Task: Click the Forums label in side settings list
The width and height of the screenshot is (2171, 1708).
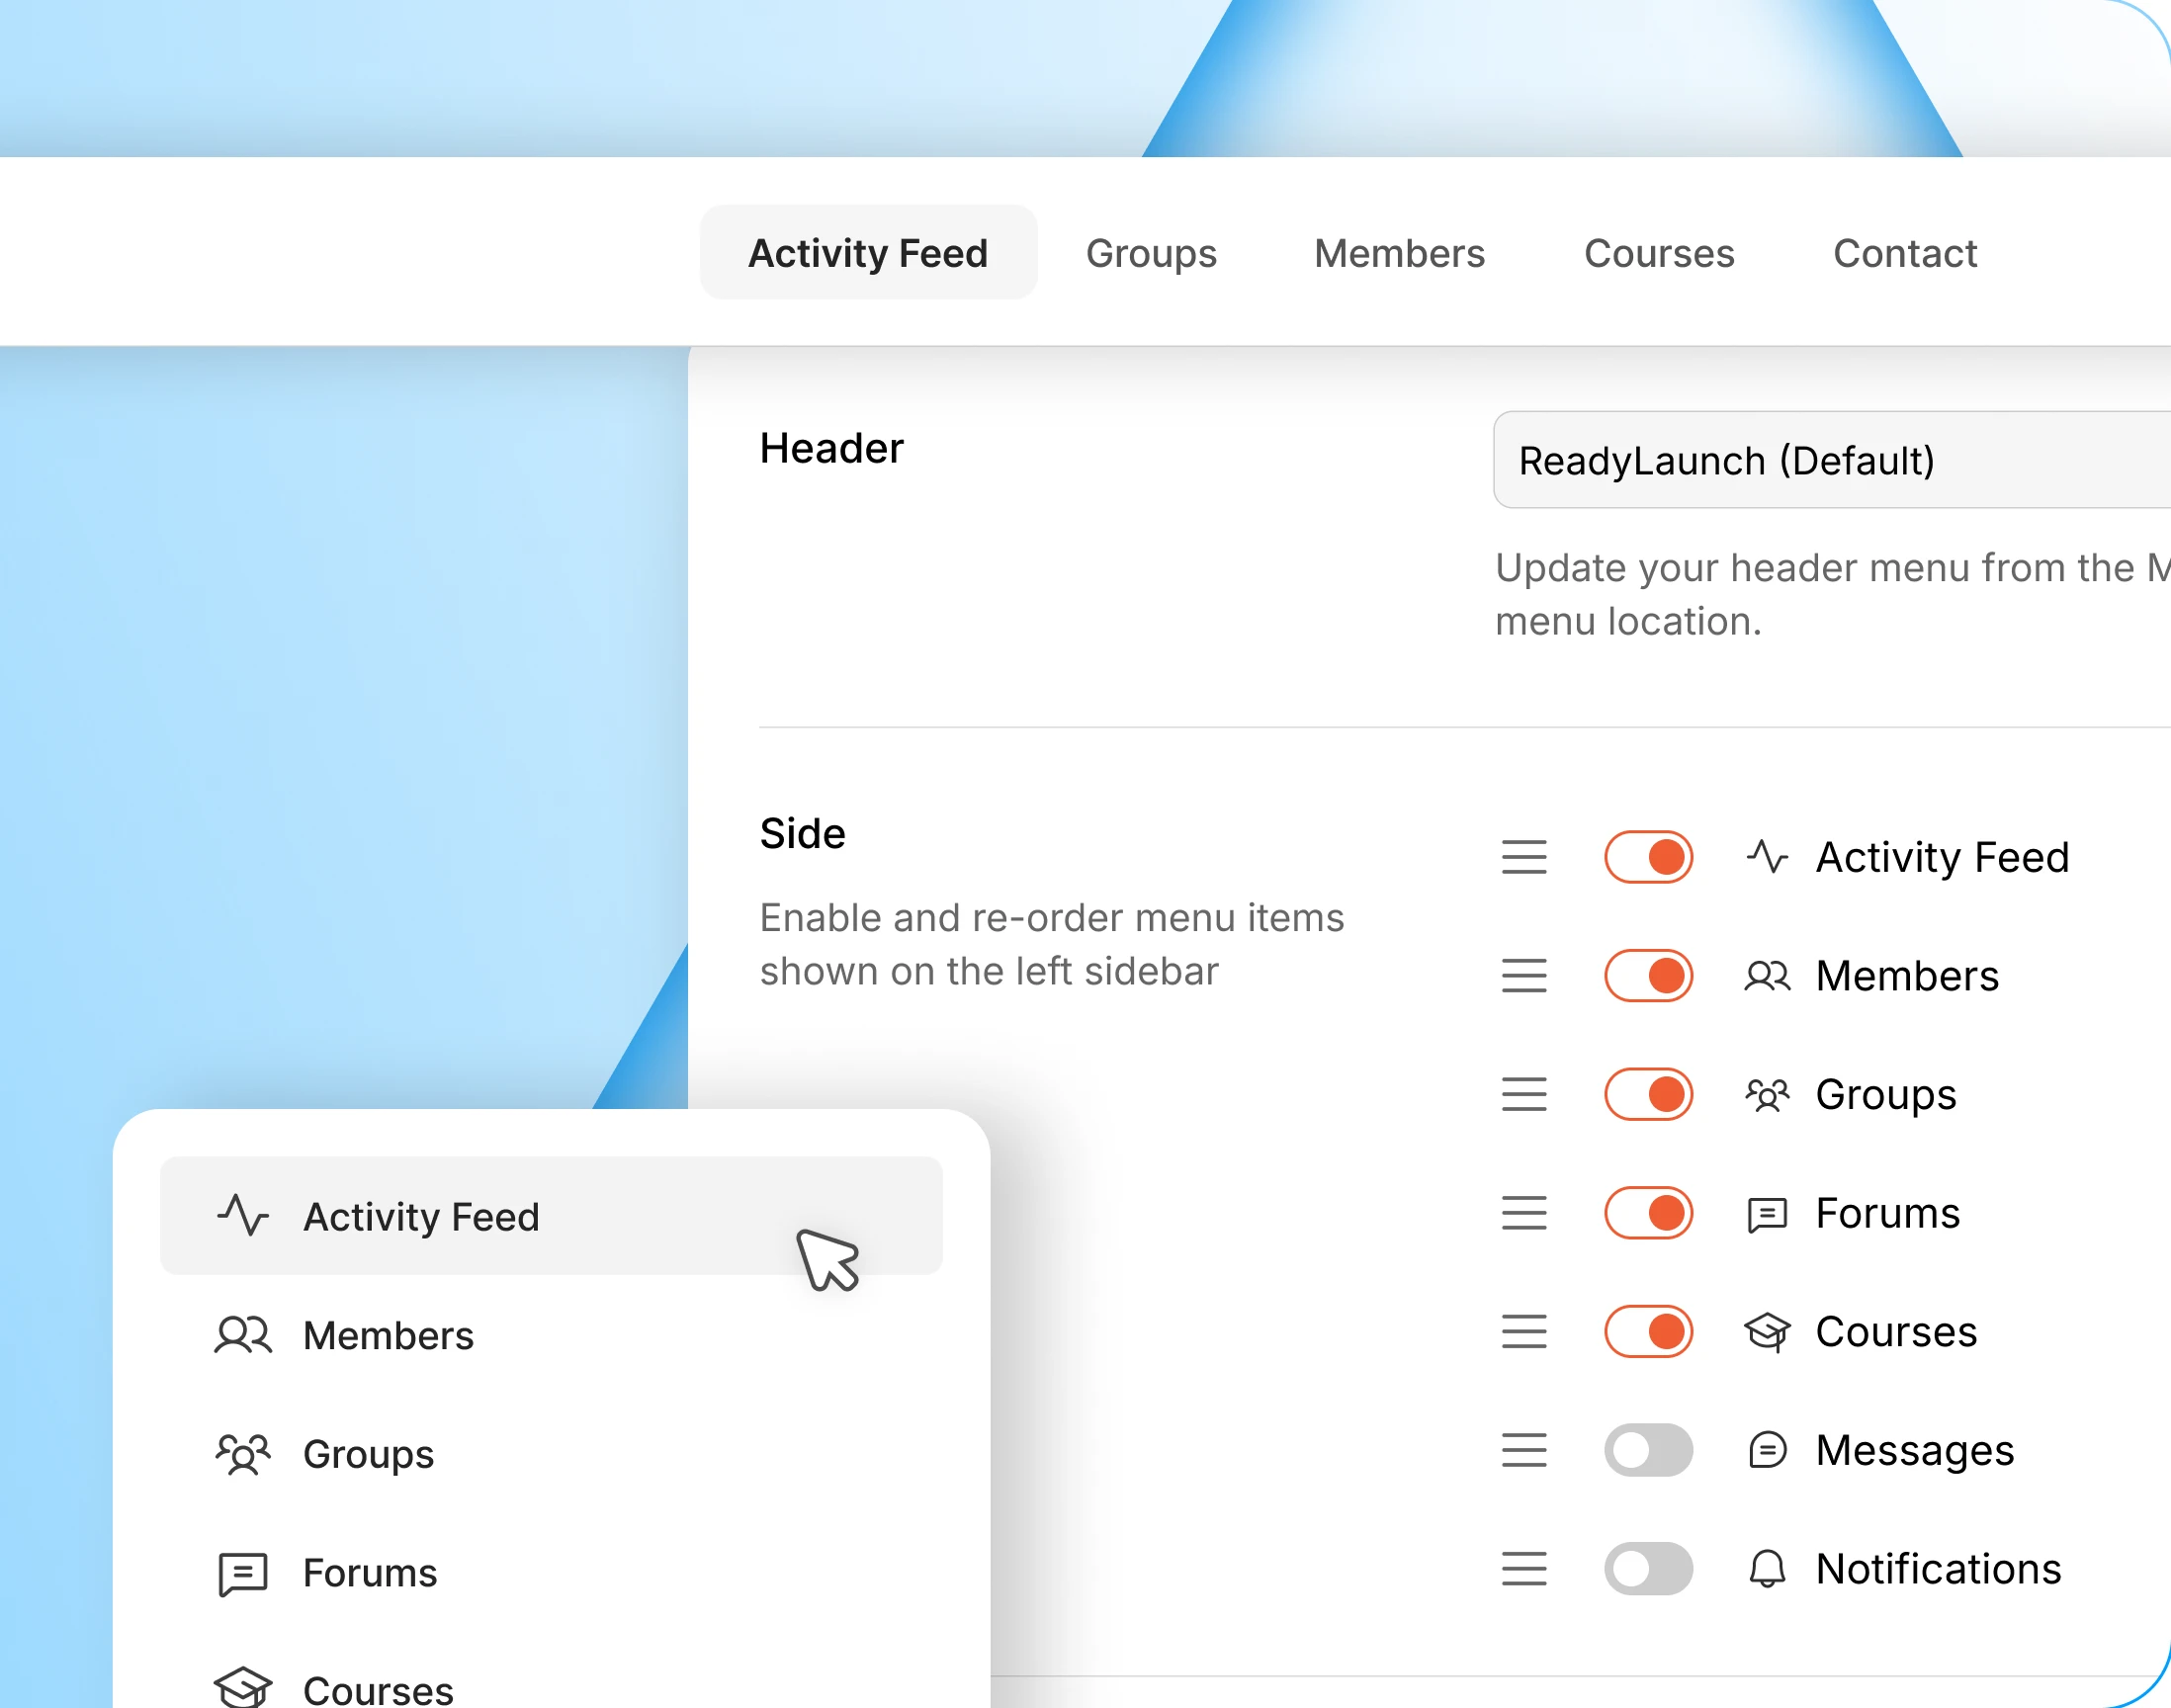Action: (x=1888, y=1213)
